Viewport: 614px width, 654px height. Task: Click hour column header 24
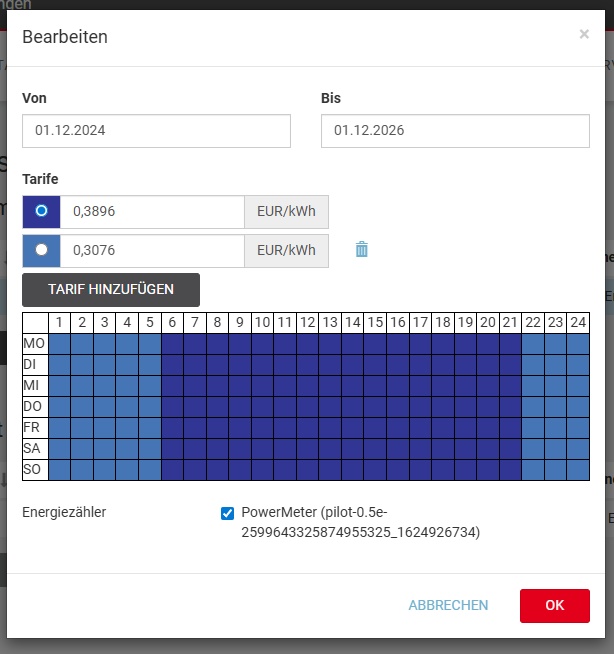pos(577,322)
